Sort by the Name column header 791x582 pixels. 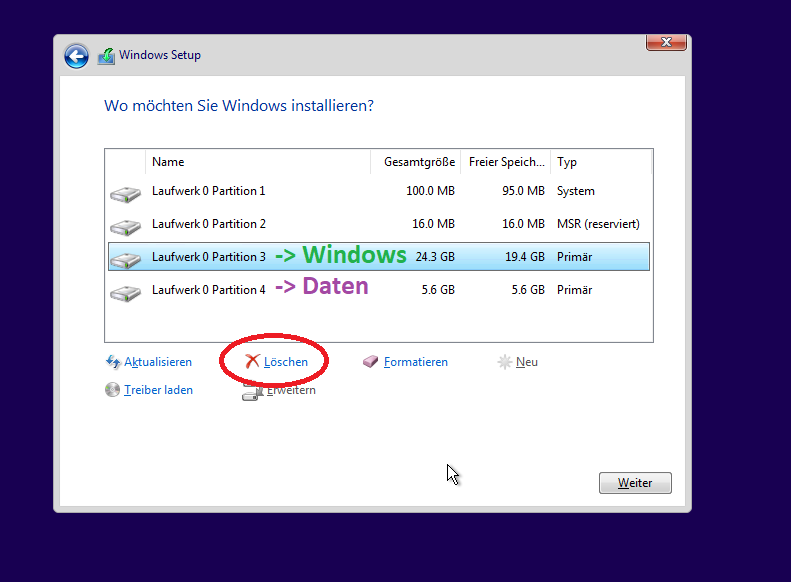point(258,162)
